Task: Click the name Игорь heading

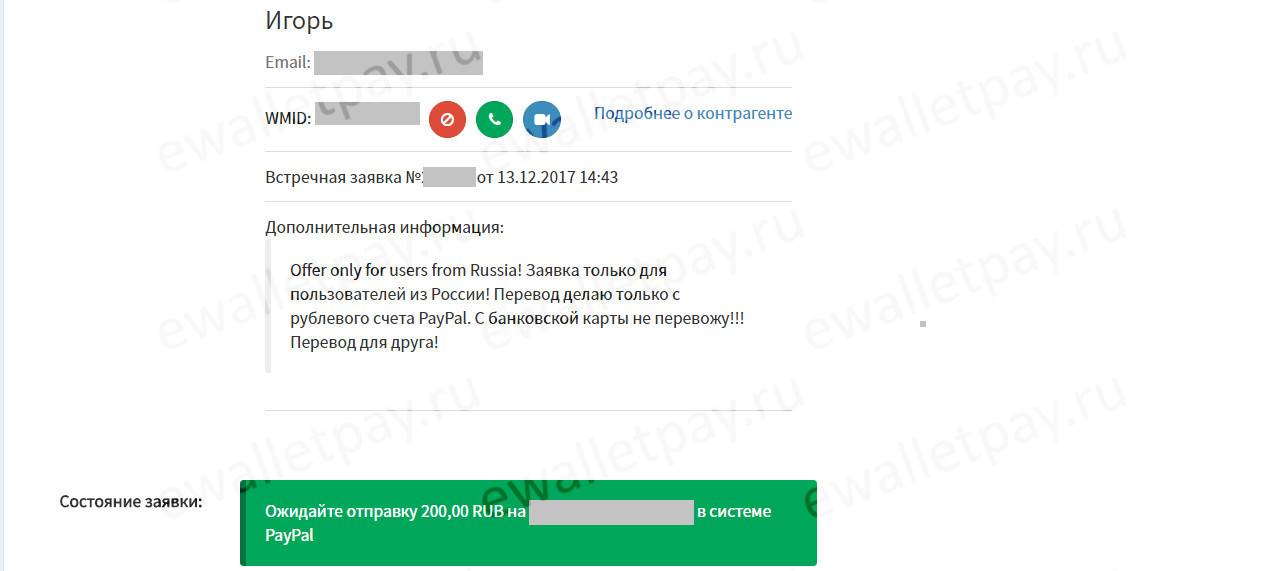Action: [x=299, y=20]
